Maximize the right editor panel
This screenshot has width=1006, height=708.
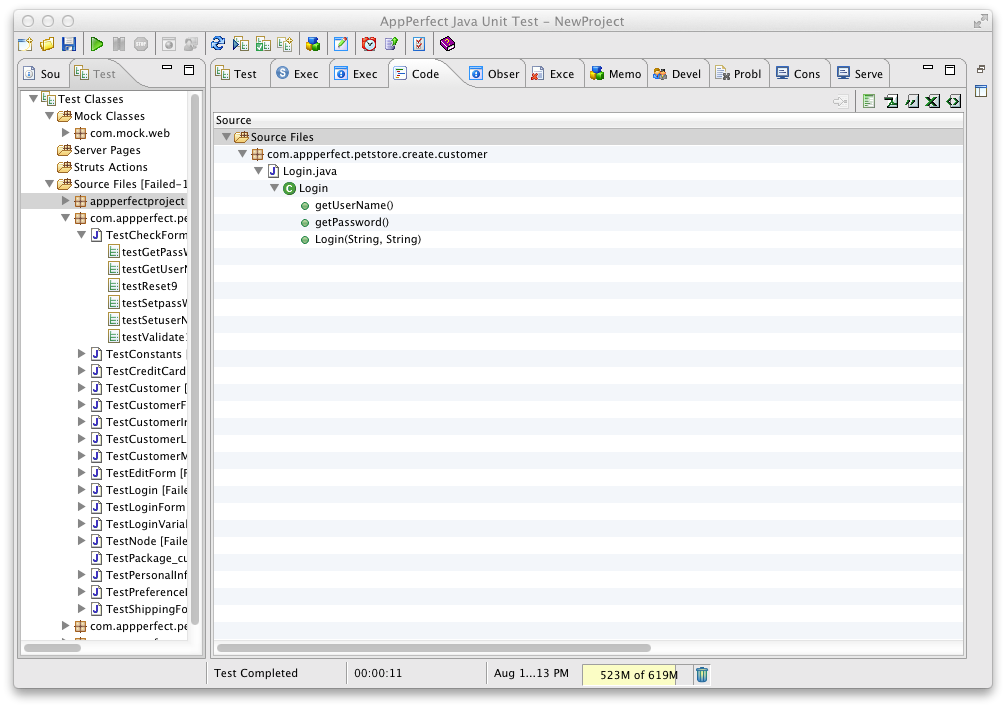[x=950, y=70]
